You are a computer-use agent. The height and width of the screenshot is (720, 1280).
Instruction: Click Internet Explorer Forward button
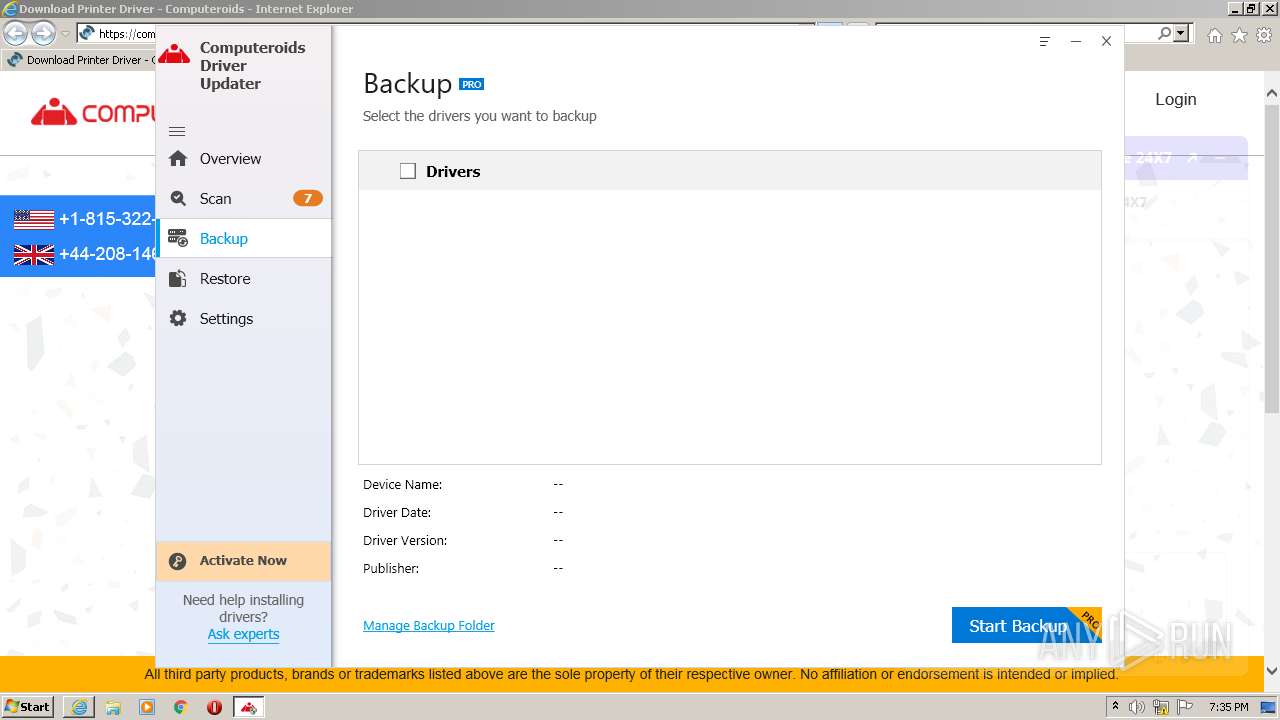[43, 33]
